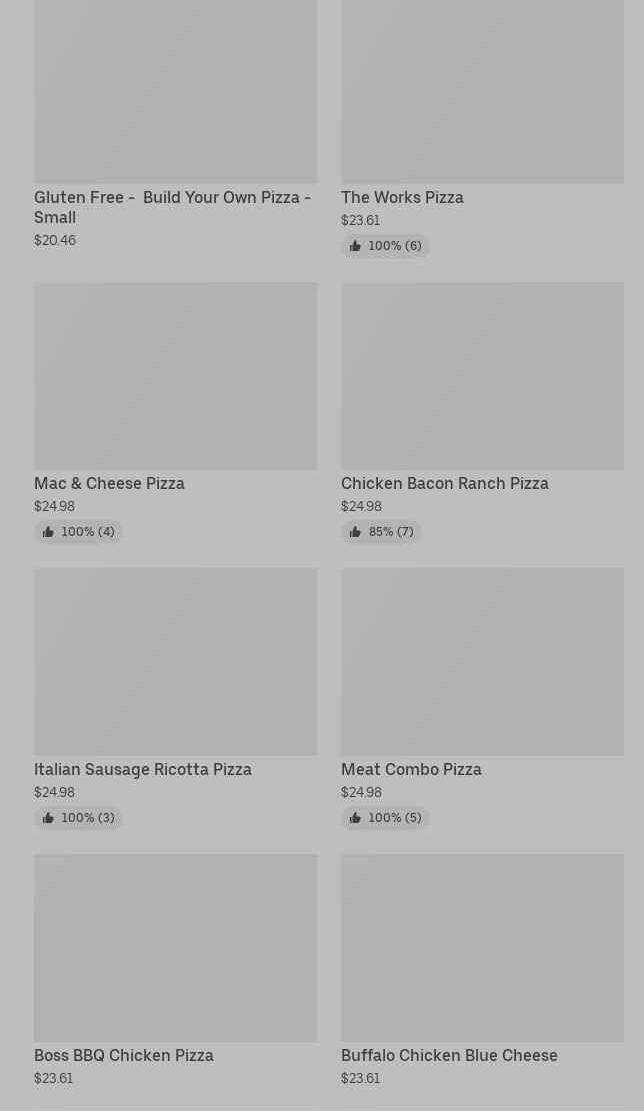
Task: Select Gluten Free Build Your Own Pizza title
Action: pyautogui.click(x=173, y=207)
